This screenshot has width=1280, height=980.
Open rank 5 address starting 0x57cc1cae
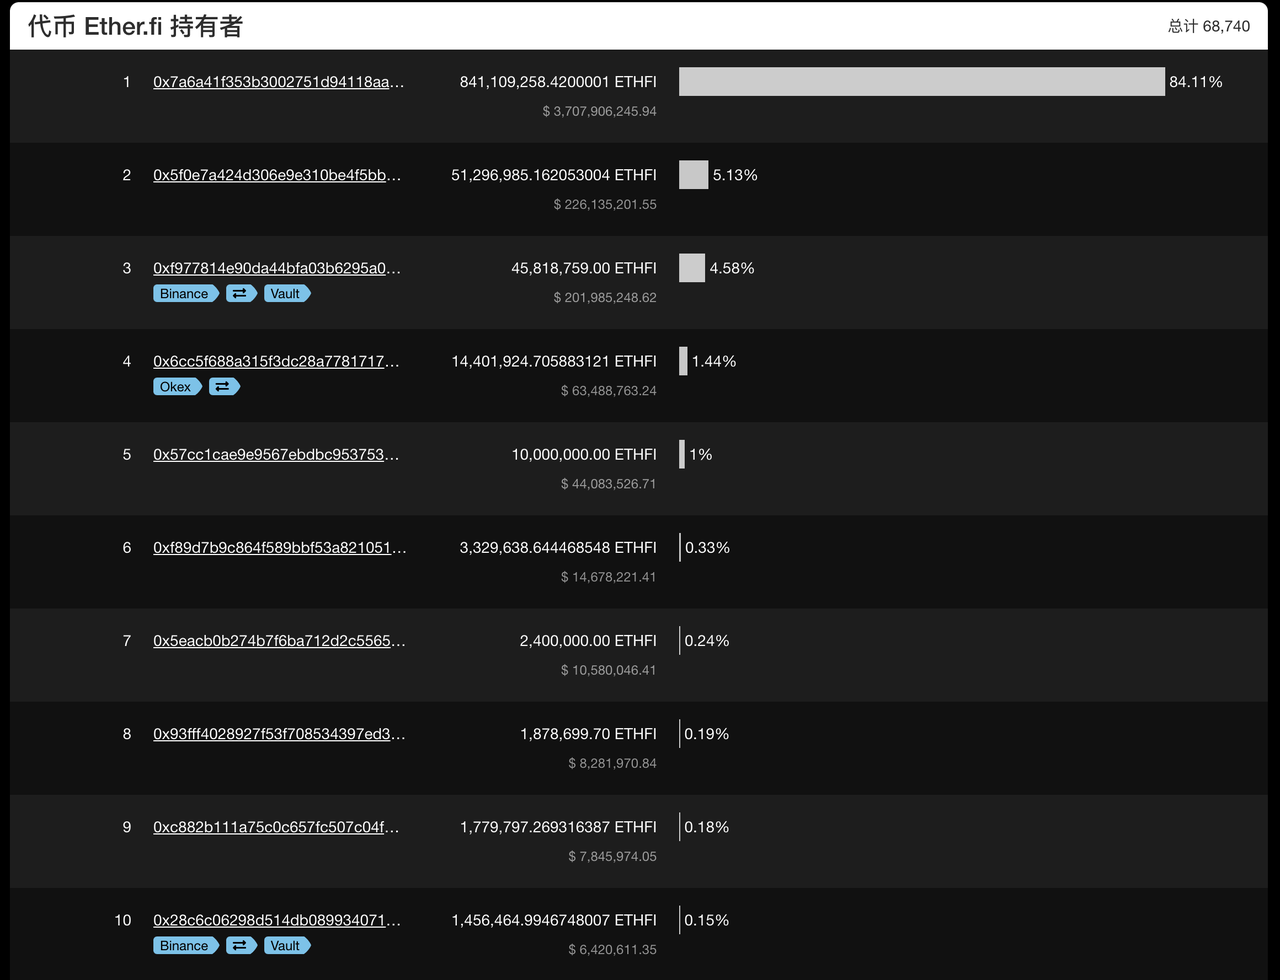click(278, 454)
